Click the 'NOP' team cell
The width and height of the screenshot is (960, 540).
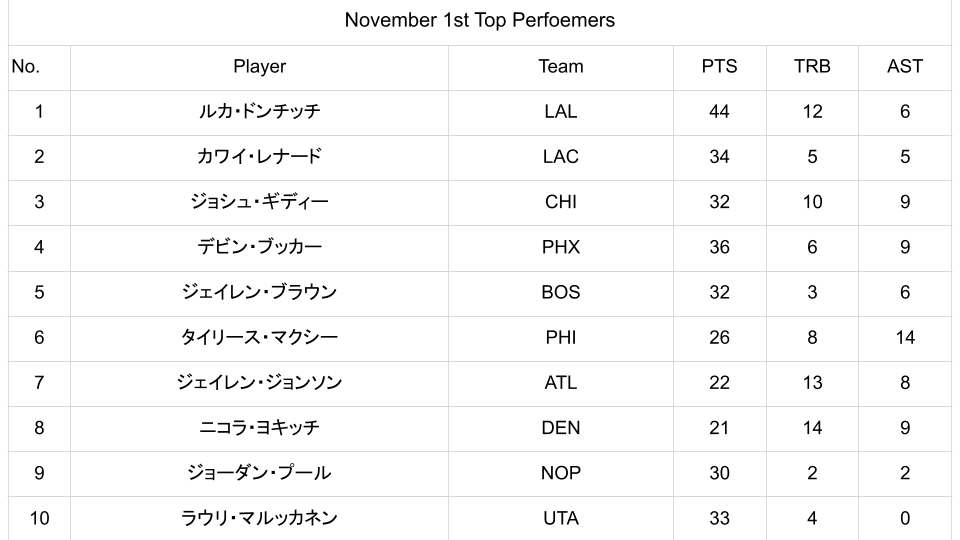(x=560, y=473)
